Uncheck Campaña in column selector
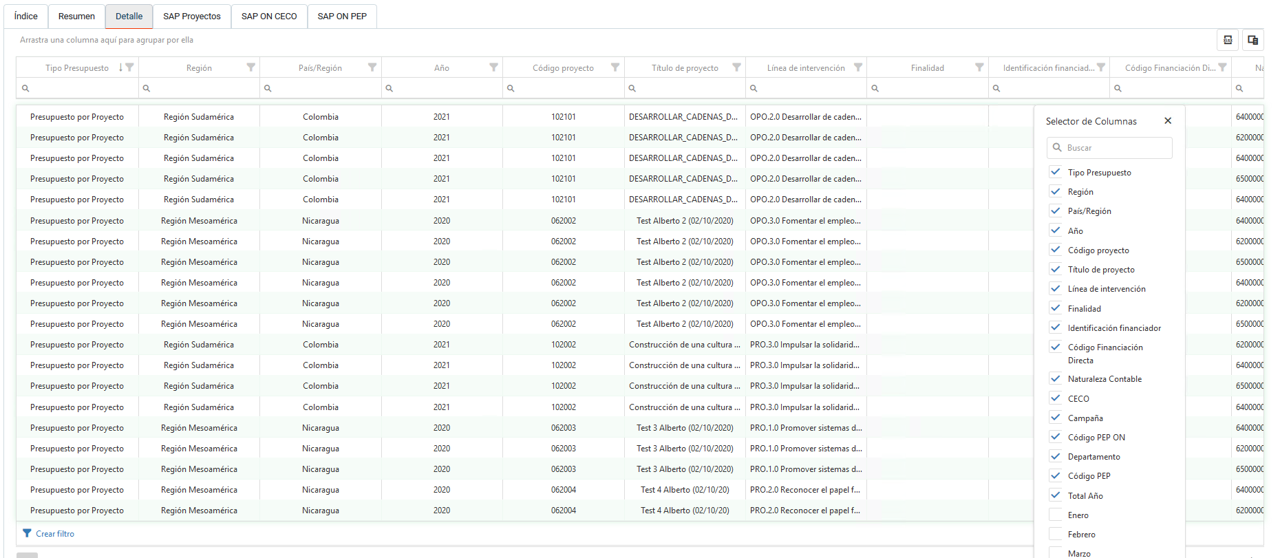This screenshot has height=558, width=1280. (x=1055, y=418)
